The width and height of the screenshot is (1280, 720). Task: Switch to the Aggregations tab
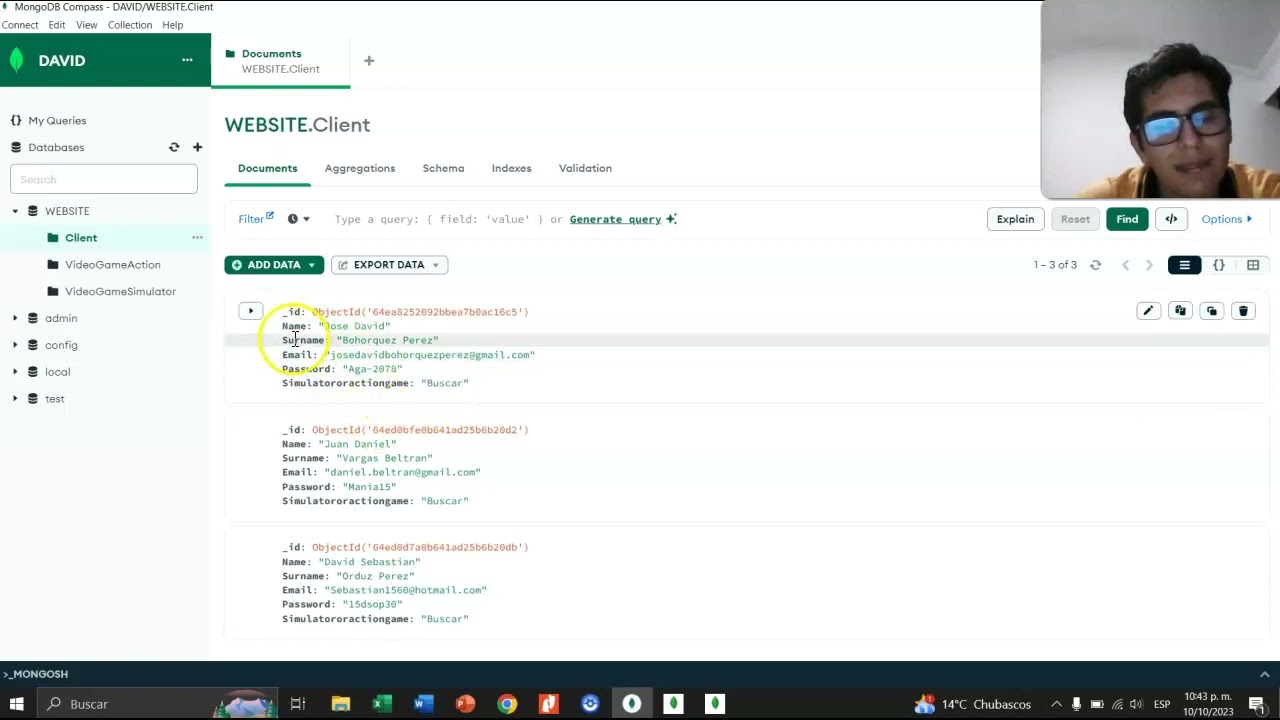tap(360, 168)
